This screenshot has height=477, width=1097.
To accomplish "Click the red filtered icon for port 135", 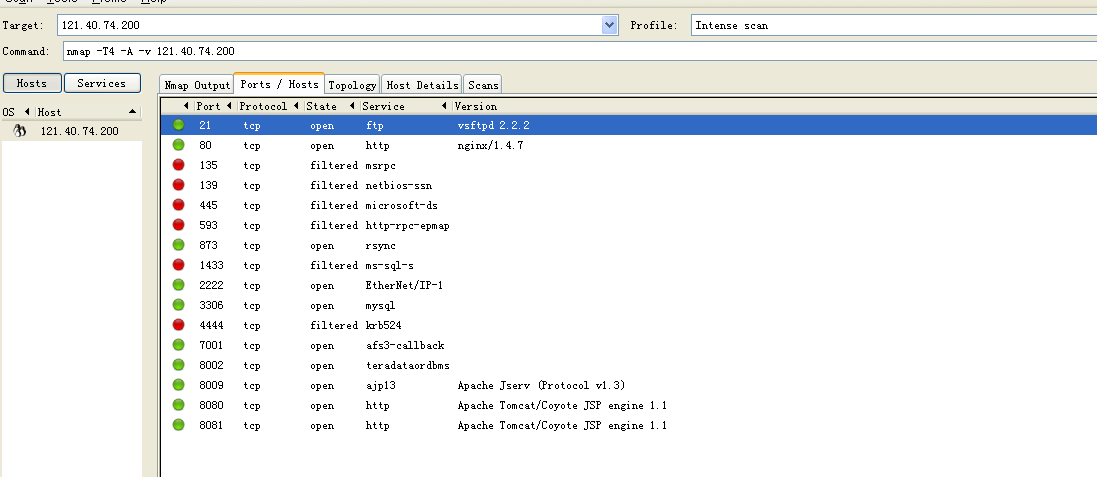I will [x=178, y=165].
